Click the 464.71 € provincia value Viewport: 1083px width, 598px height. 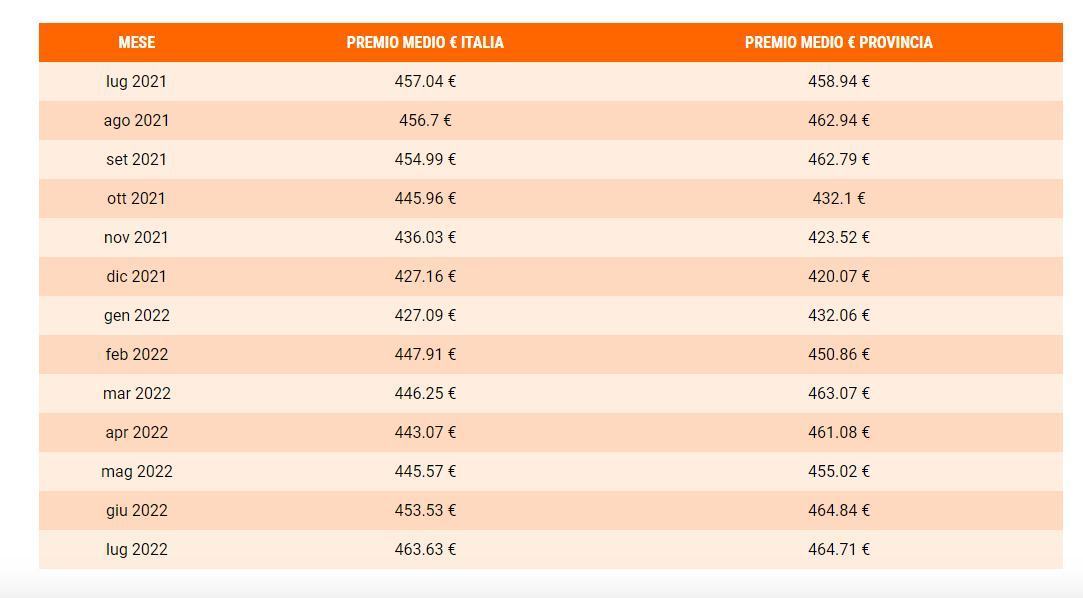click(838, 549)
